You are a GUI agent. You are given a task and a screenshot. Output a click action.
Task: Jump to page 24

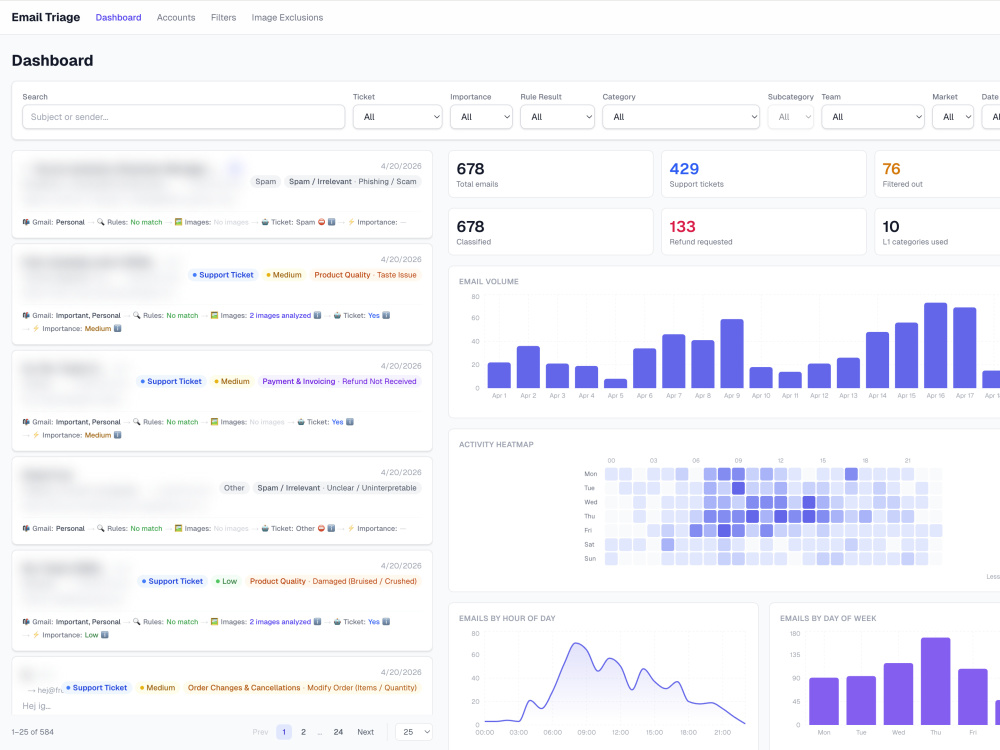tap(338, 732)
